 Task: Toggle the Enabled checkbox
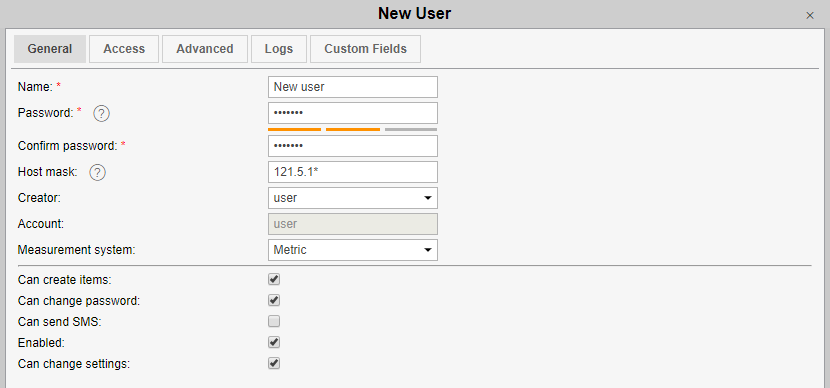[274, 342]
